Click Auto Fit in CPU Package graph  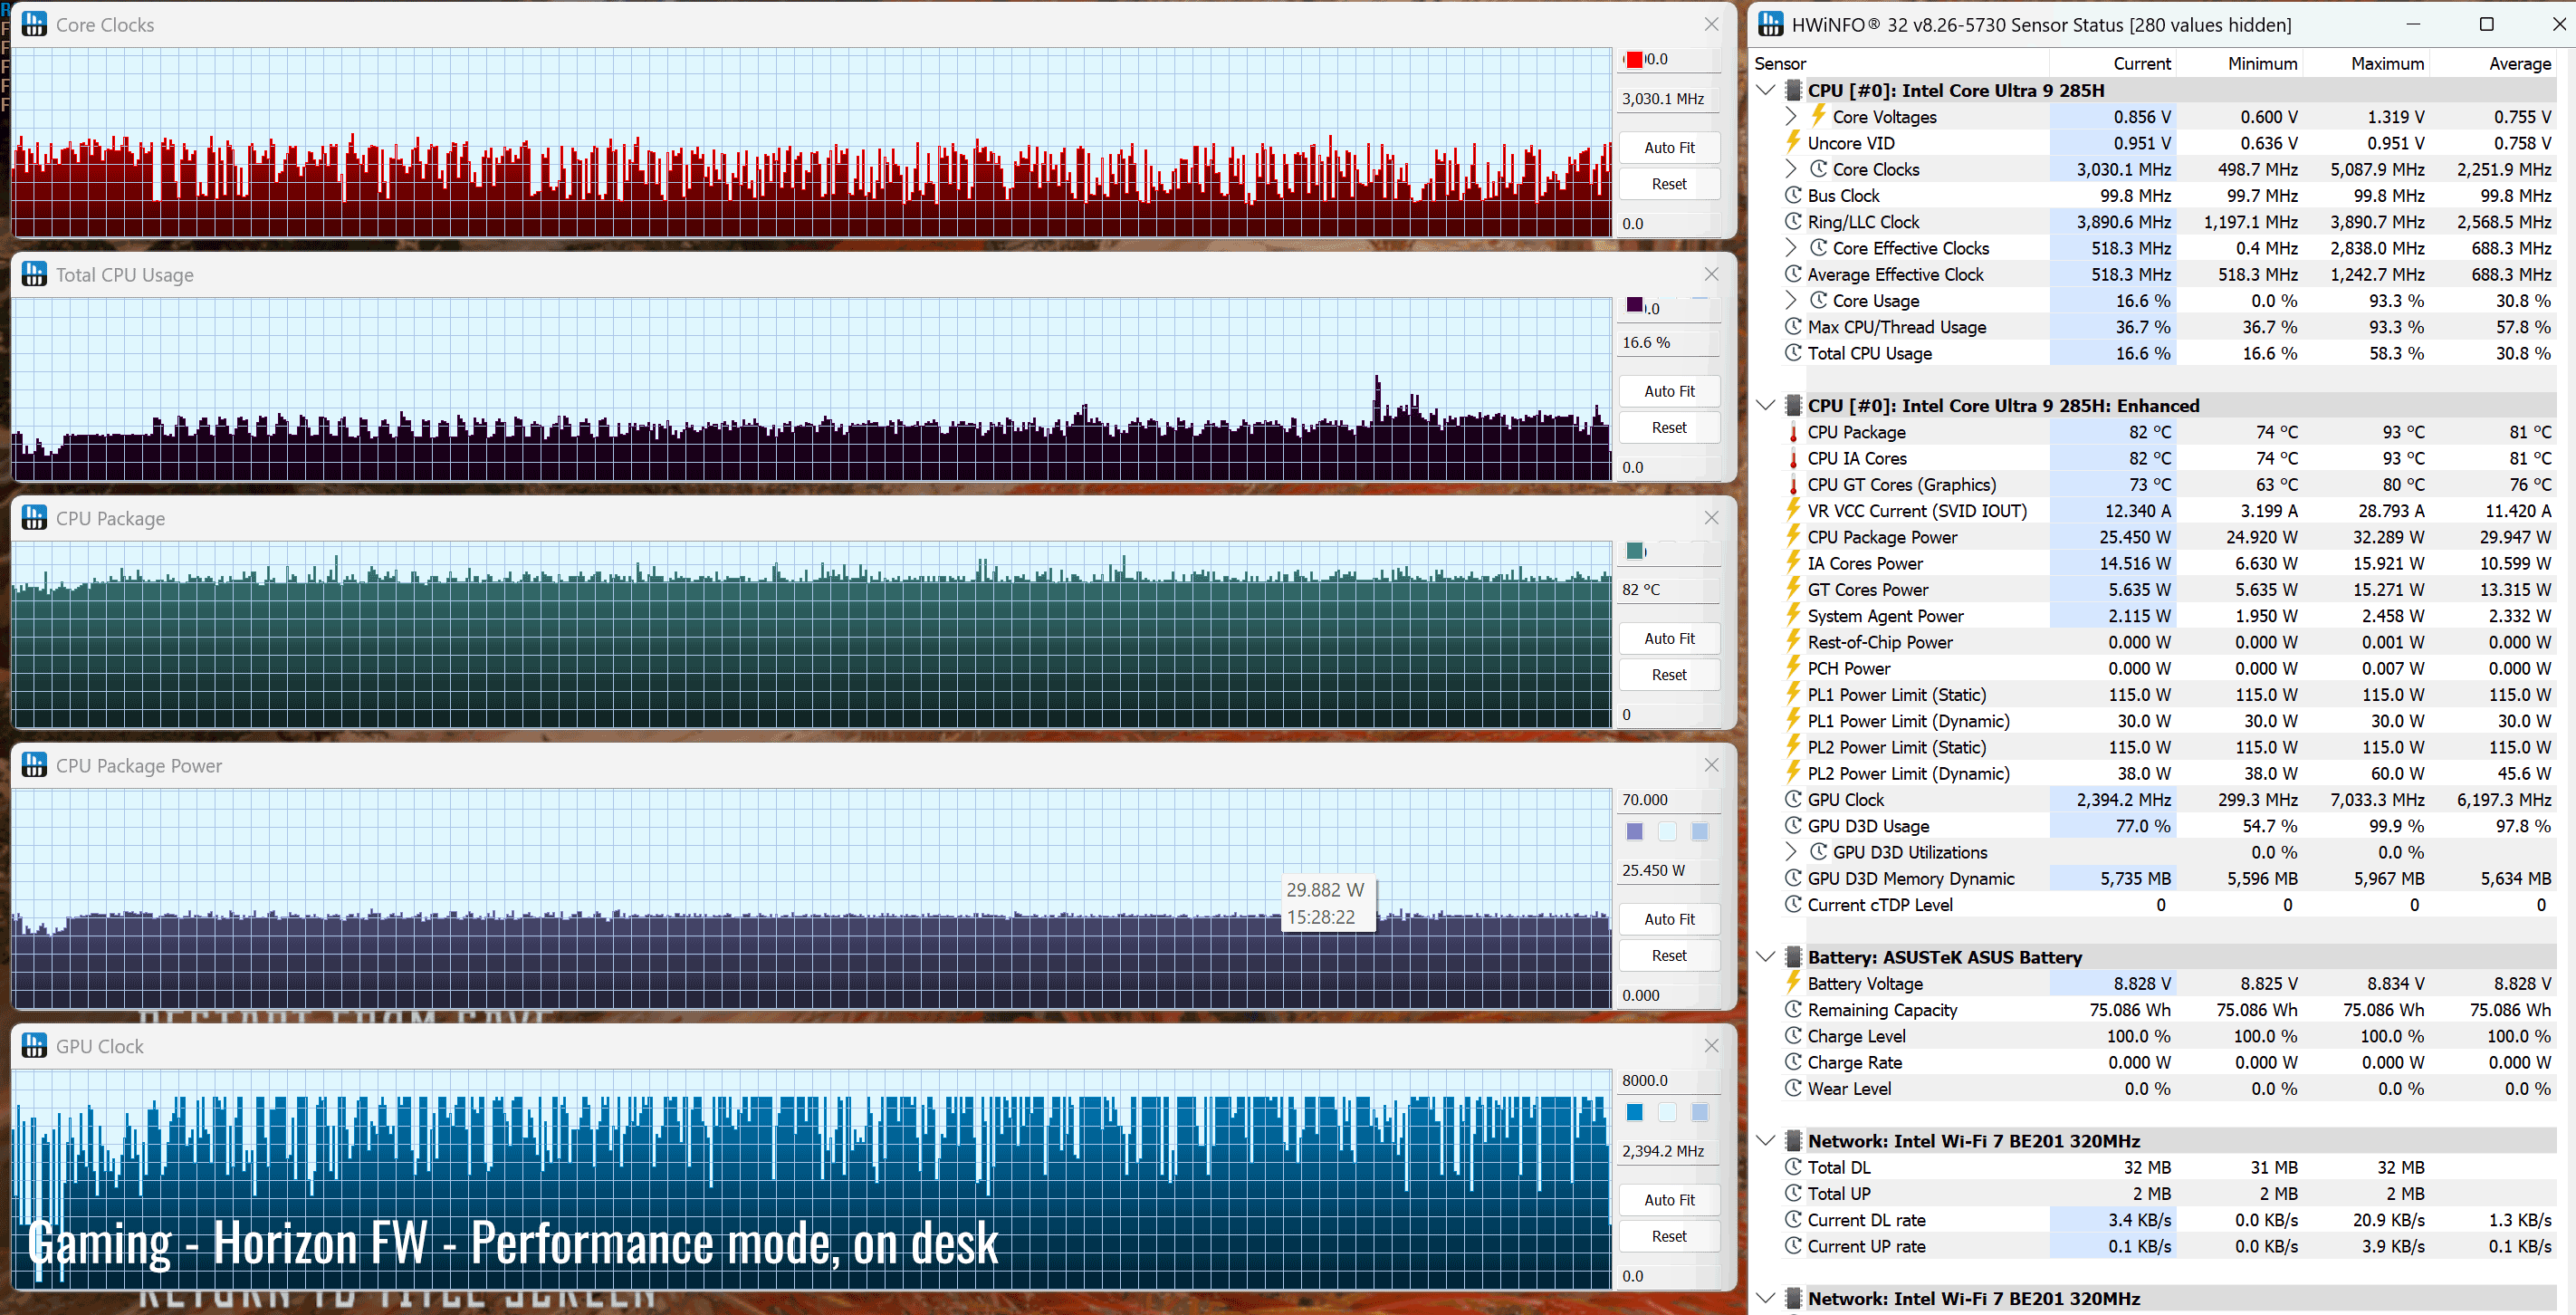1668,638
